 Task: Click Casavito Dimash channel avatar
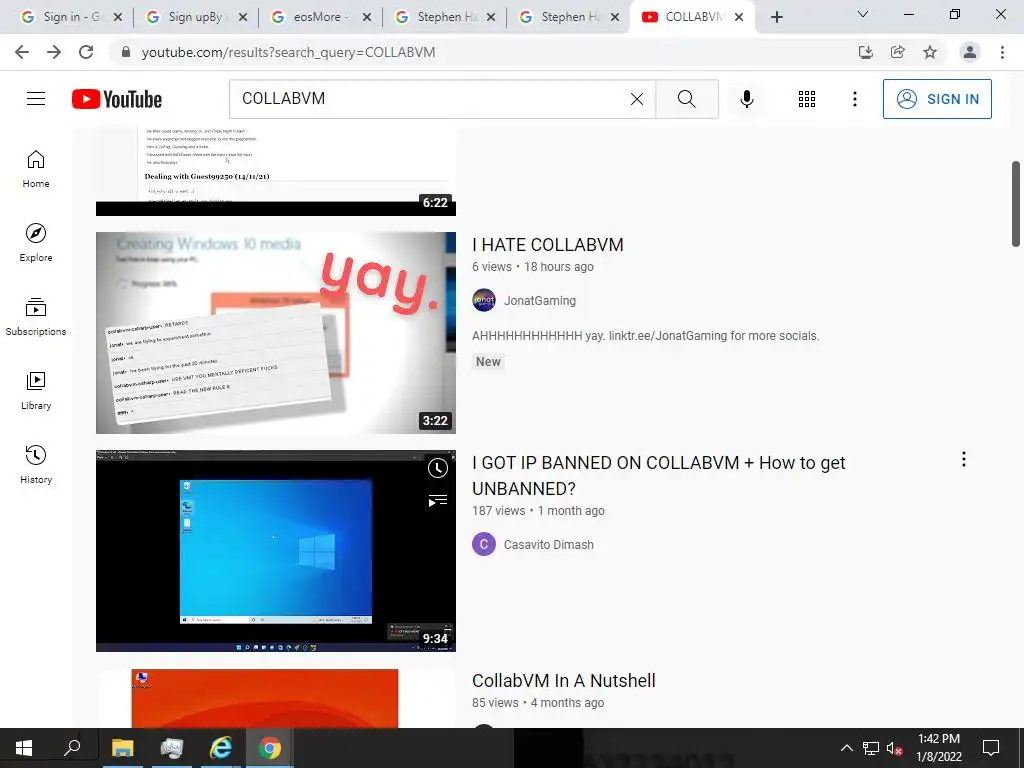[x=484, y=544]
